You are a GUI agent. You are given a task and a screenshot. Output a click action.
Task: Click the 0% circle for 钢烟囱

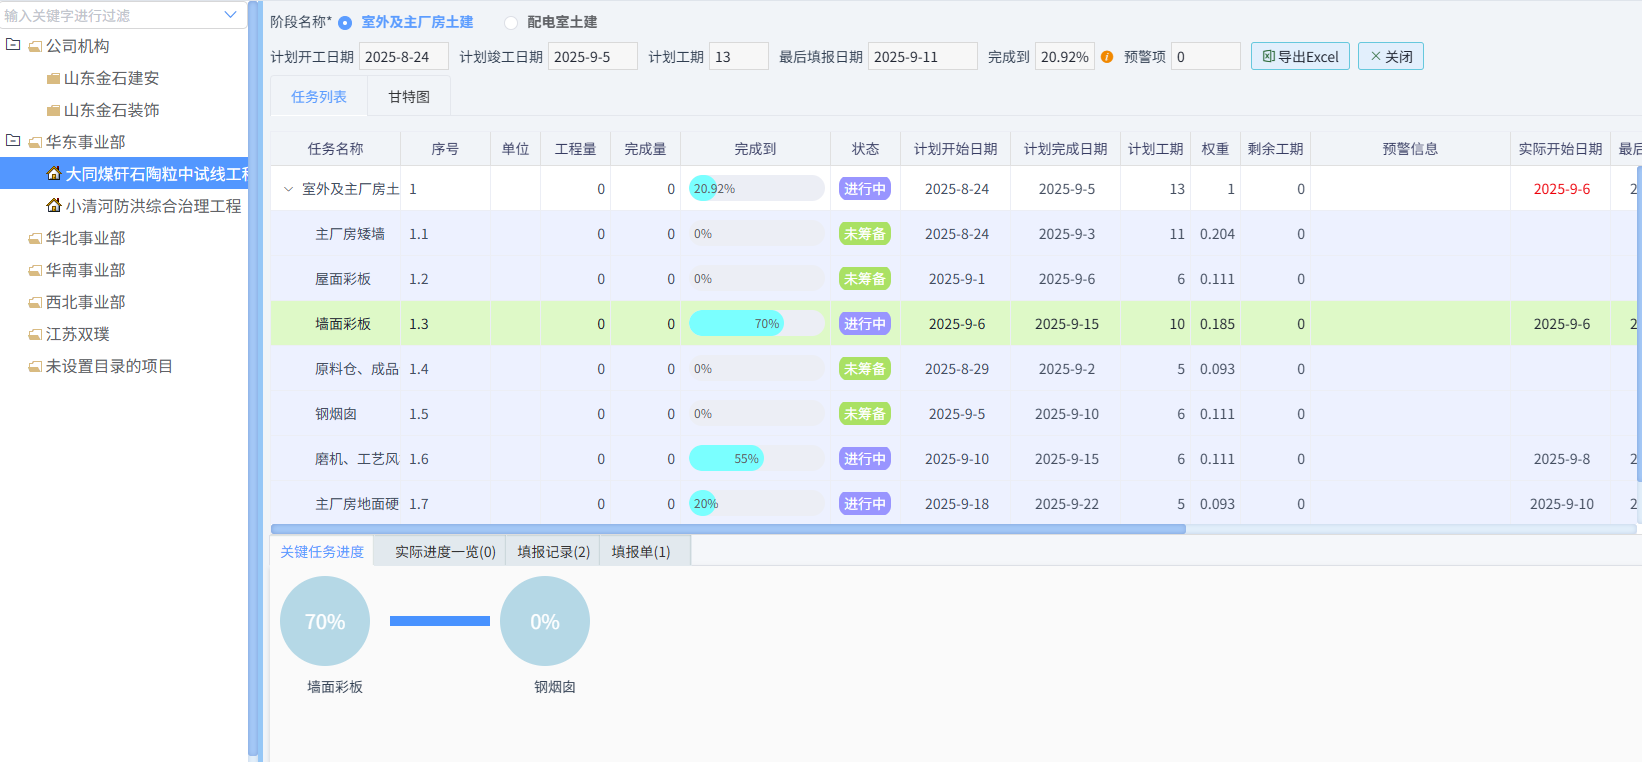545,621
